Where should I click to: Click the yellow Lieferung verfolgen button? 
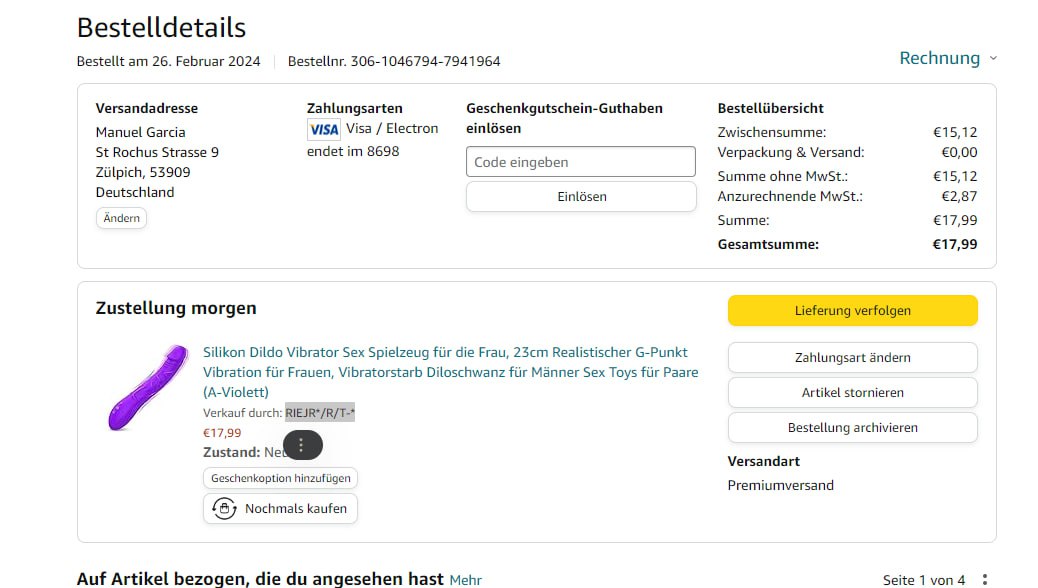coord(852,310)
